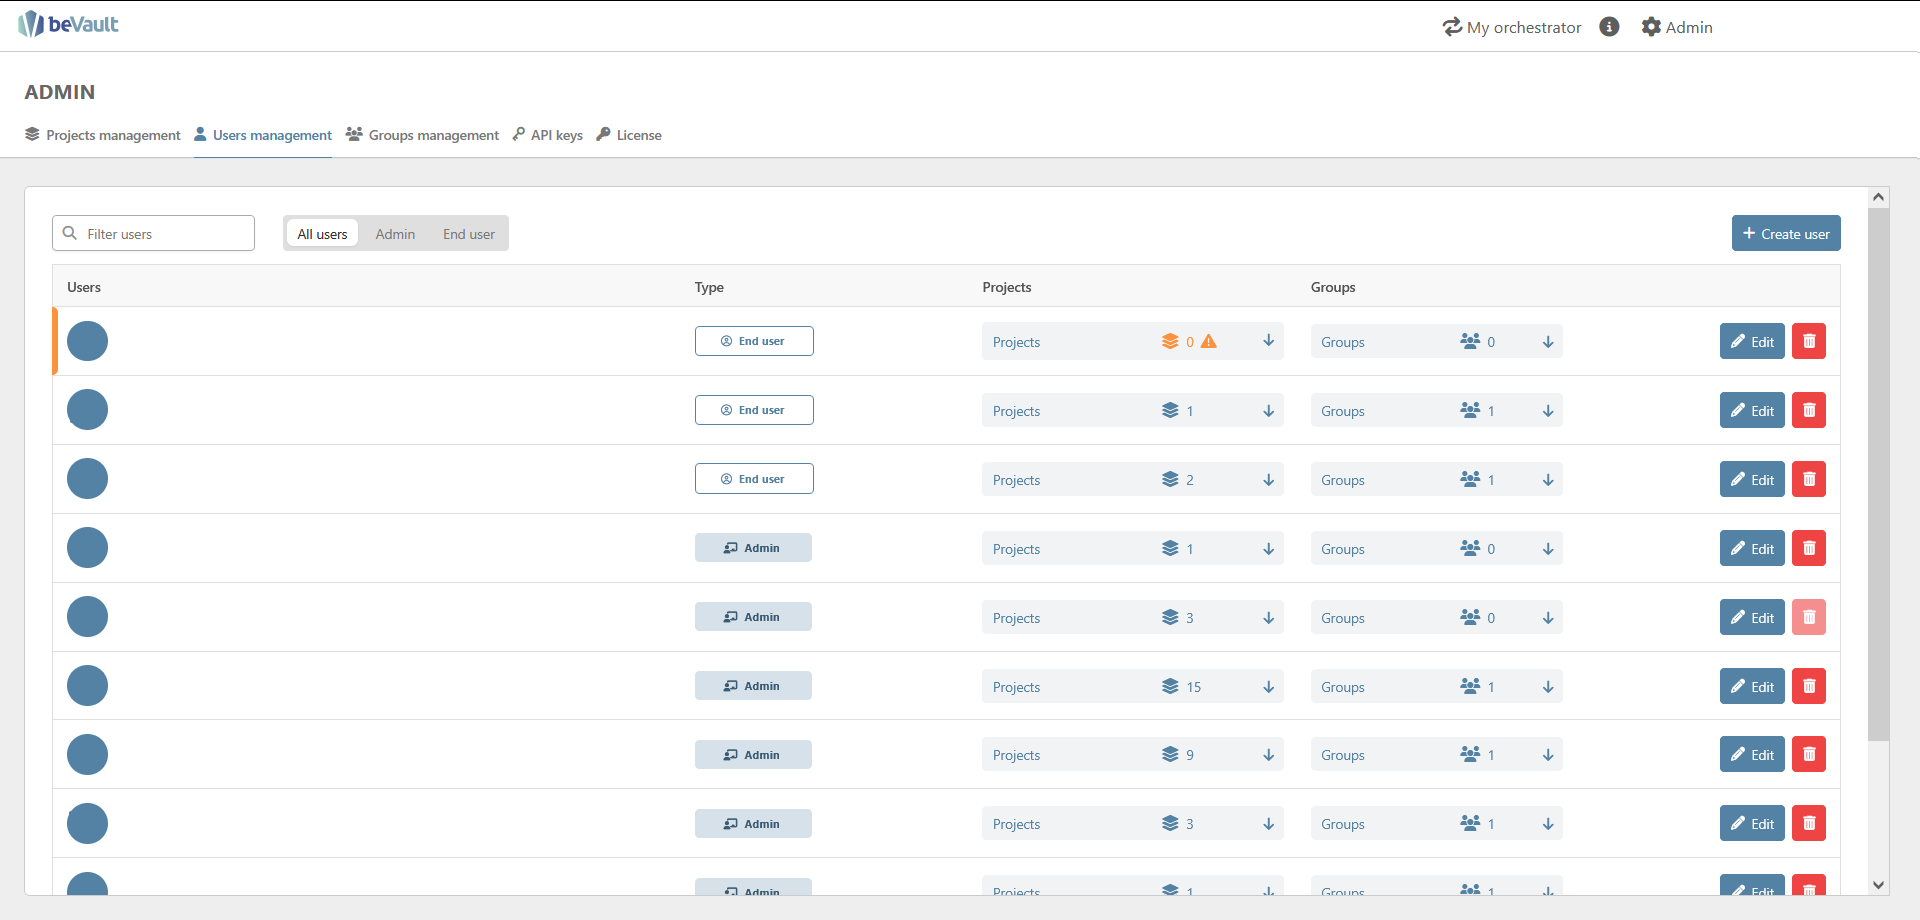
Task: Open Projects dropdown showing 9 projects
Action: coord(1268,755)
